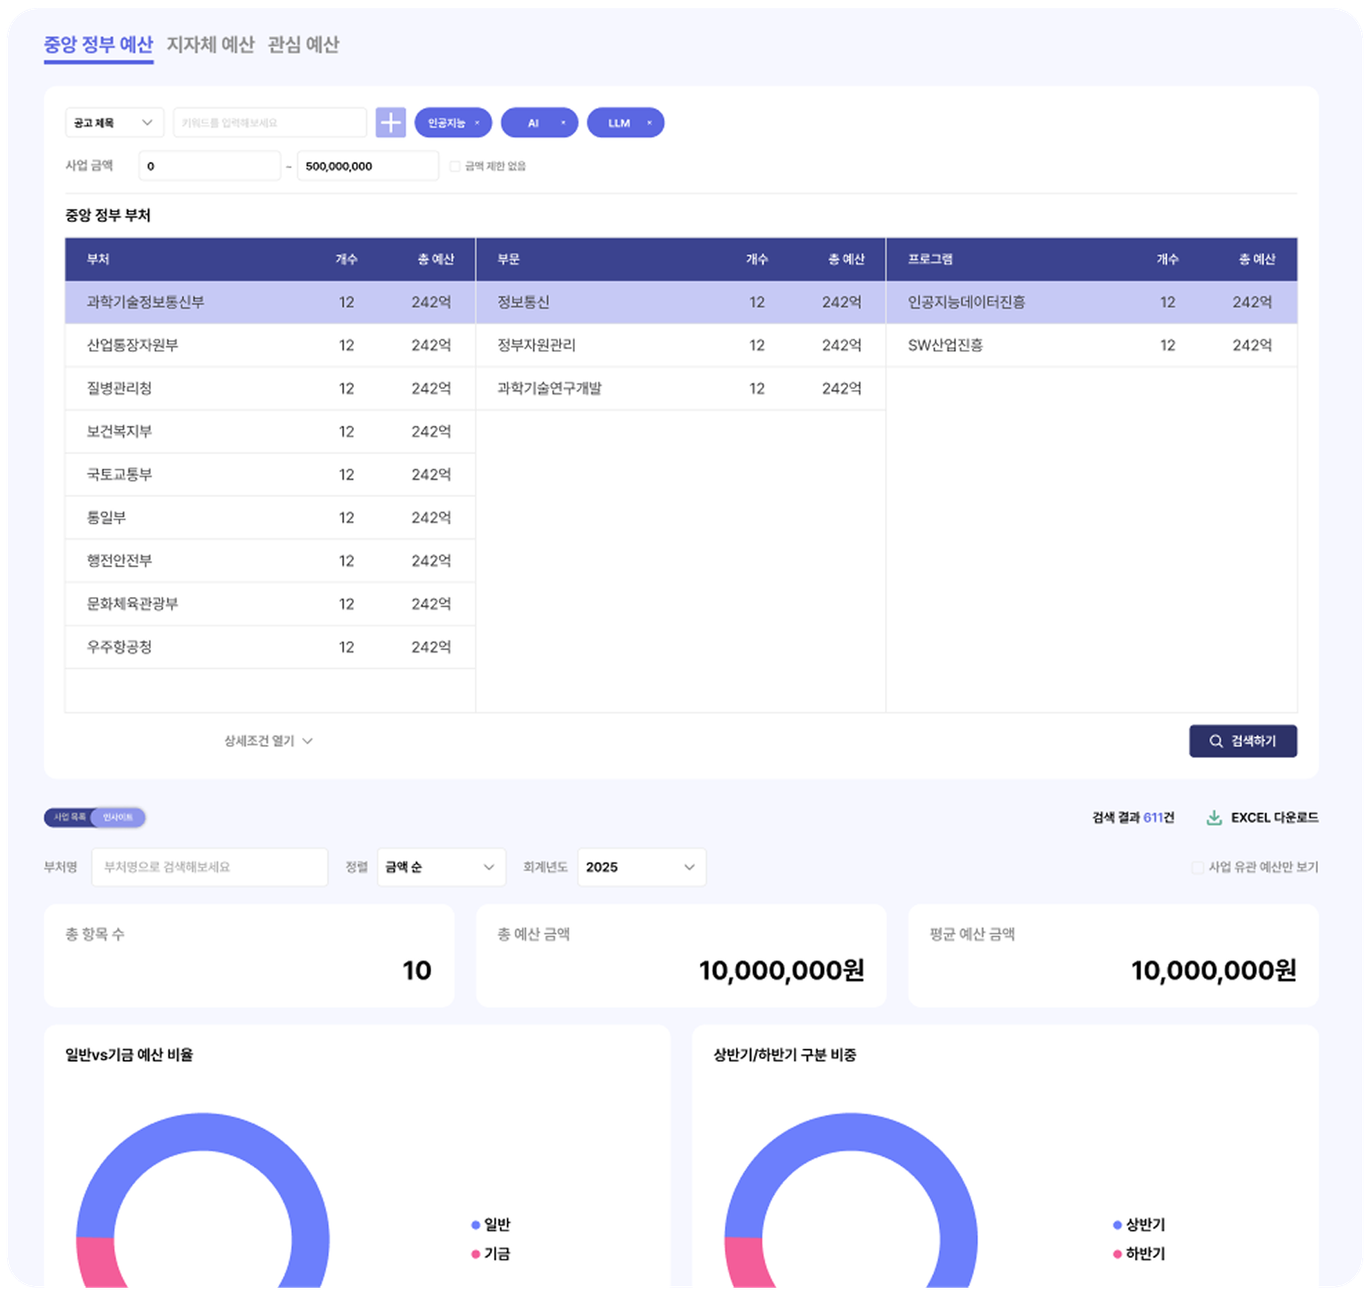Select 우주항공청 row
The width and height of the screenshot is (1368, 1294).
[x=270, y=647]
